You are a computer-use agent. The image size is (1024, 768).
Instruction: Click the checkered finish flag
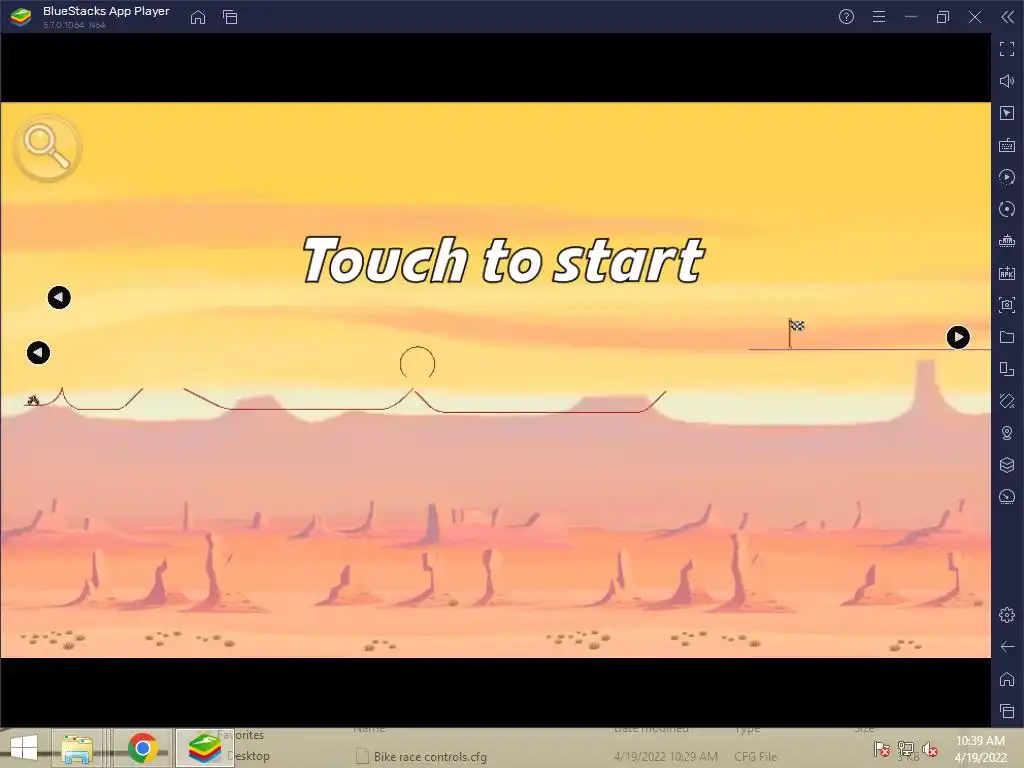[x=795, y=332]
